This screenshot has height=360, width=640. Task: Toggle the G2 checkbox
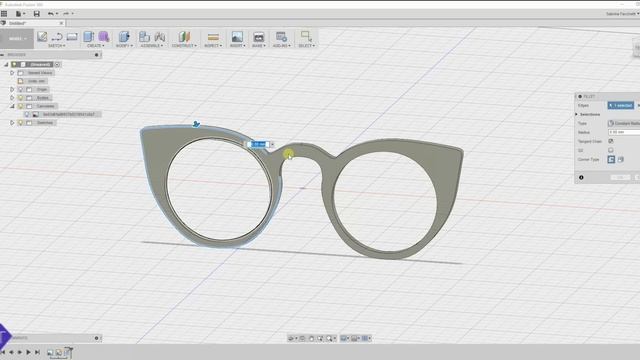pos(611,150)
